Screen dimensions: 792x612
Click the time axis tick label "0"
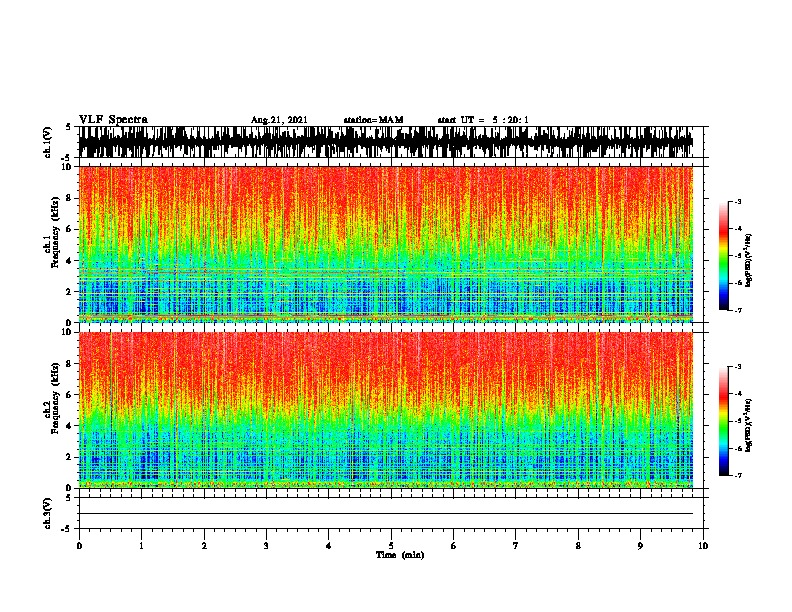pyautogui.click(x=79, y=545)
